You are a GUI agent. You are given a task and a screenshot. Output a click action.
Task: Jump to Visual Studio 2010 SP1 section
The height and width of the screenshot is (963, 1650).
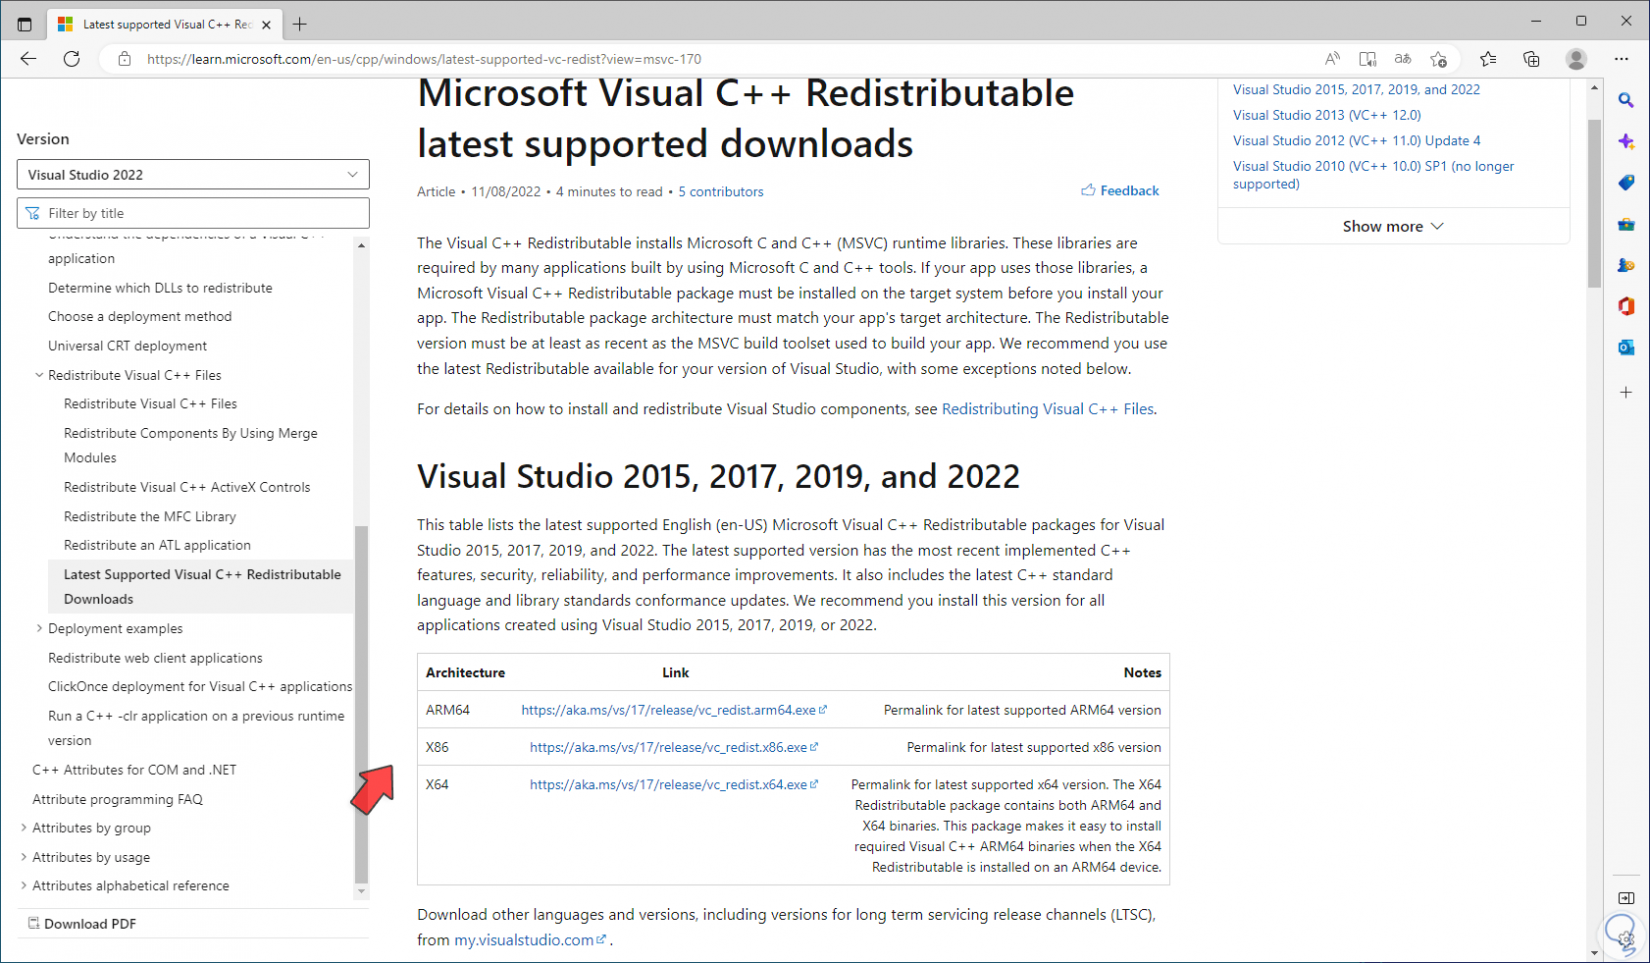1373,175
